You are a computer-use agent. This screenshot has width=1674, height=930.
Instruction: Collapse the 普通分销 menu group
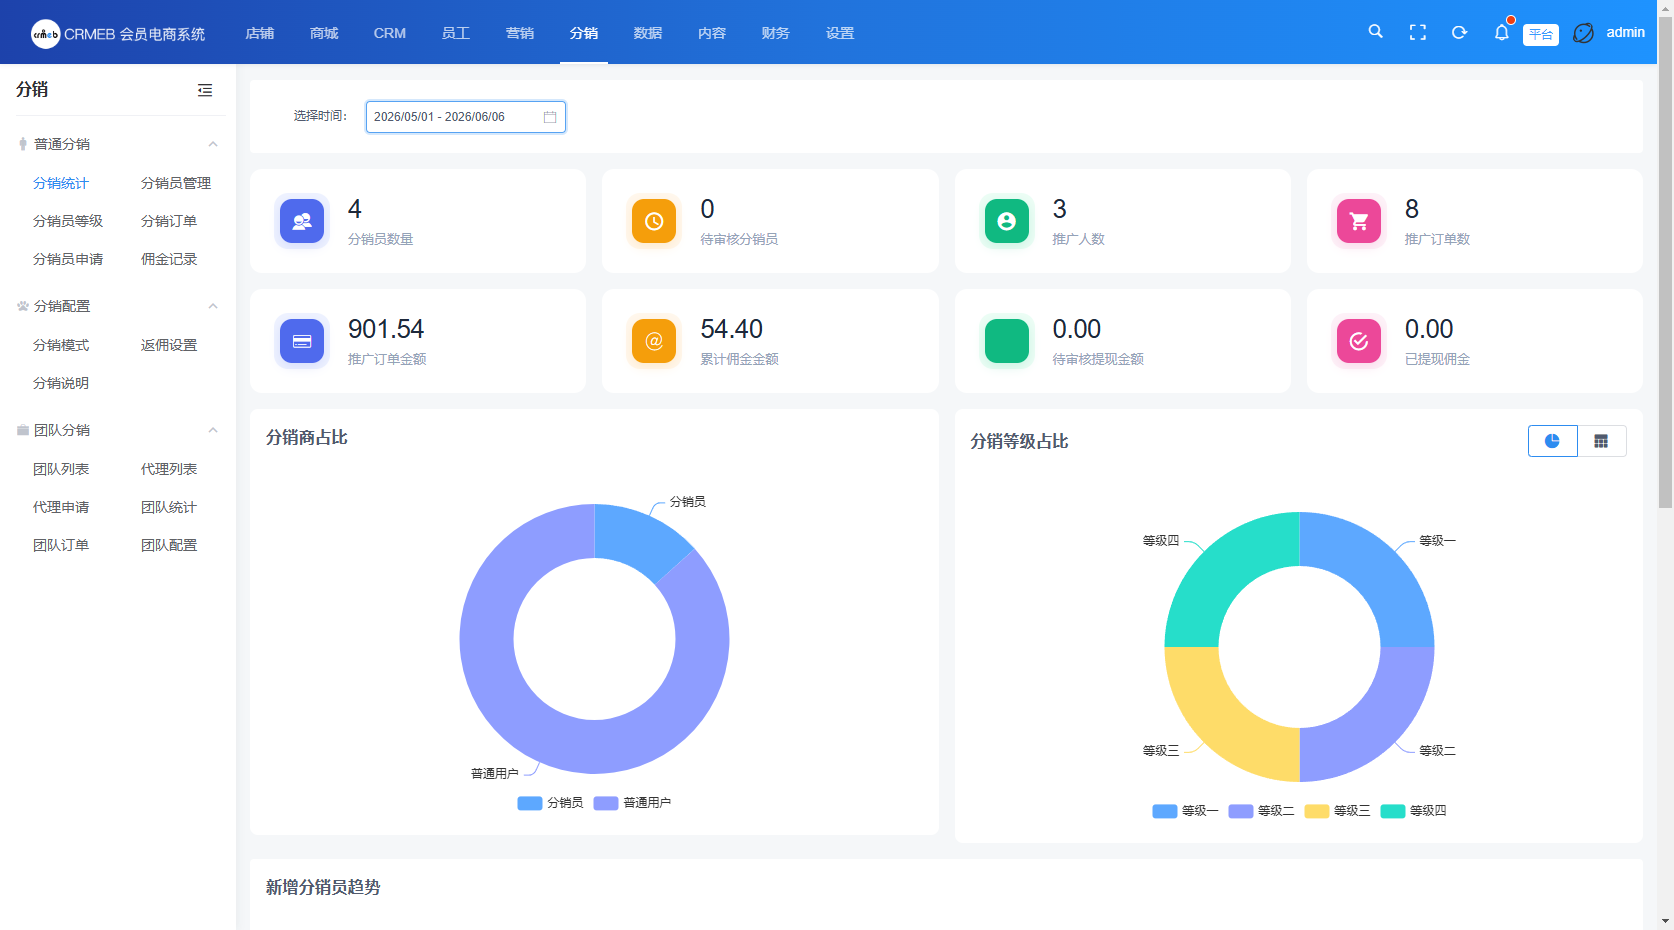(213, 144)
